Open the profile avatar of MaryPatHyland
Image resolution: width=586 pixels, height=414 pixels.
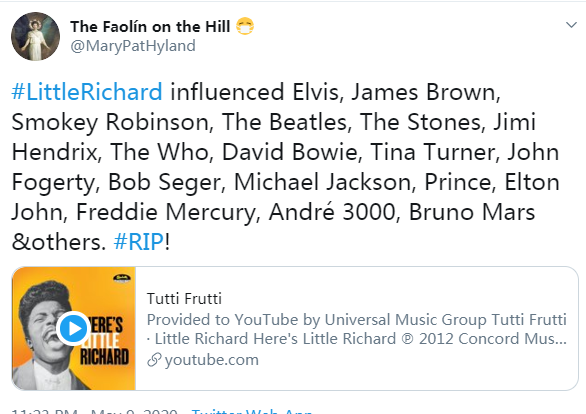(36, 36)
